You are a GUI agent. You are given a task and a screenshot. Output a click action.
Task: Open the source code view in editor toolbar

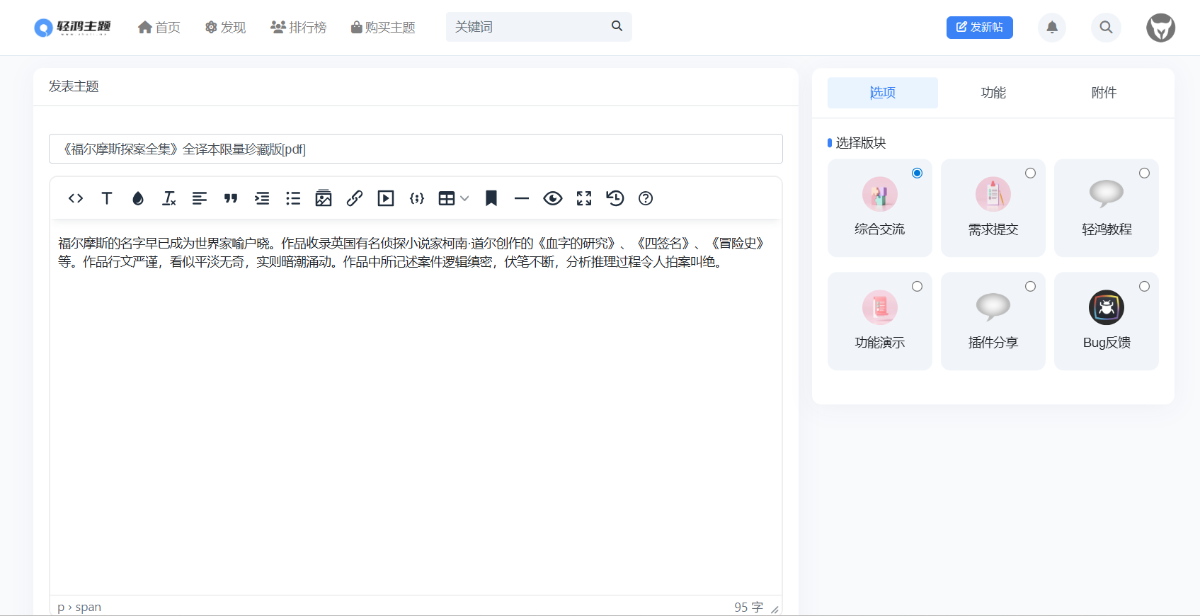coord(76,198)
